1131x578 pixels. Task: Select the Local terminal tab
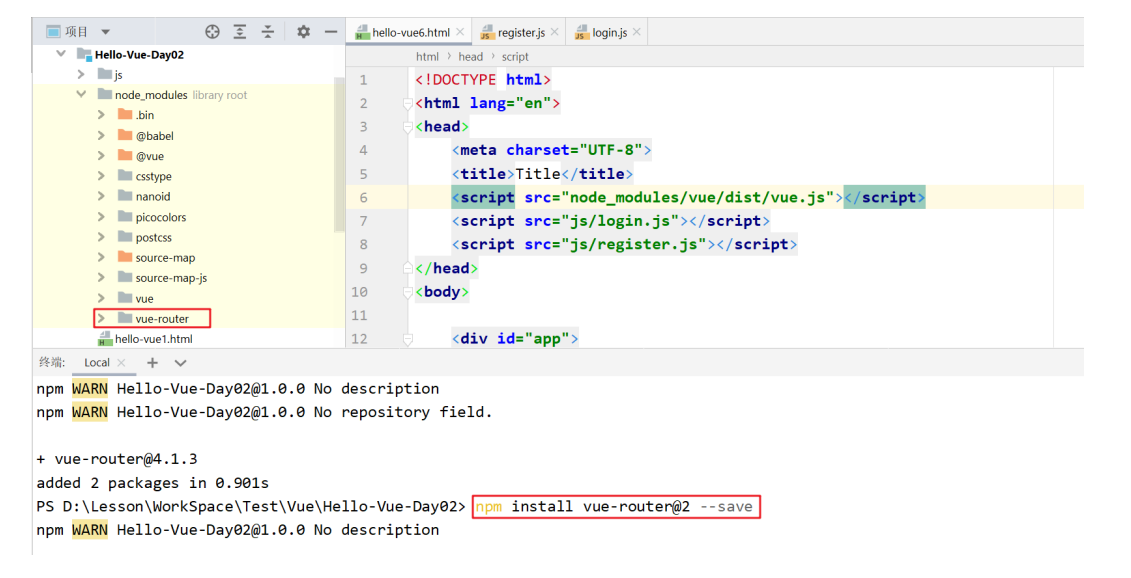click(x=97, y=362)
